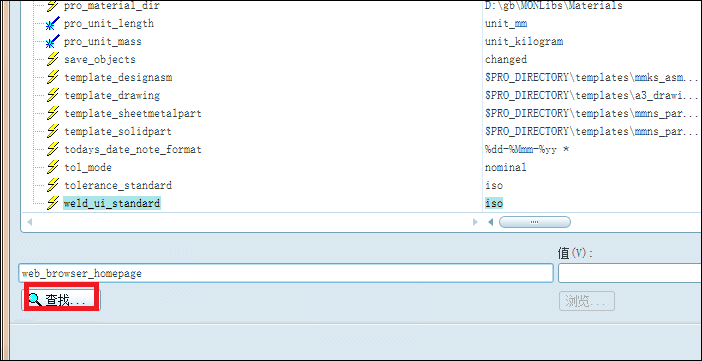Click the option name field with web_browser_homepage
This screenshot has height=361, width=702.
(x=286, y=273)
